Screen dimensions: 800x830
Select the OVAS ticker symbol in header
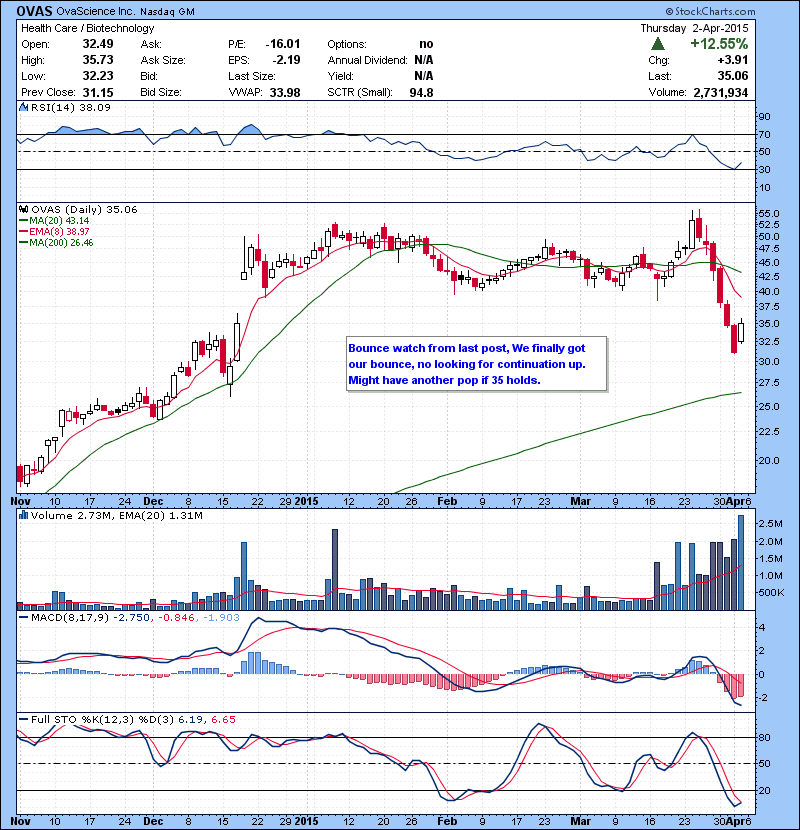[x=34, y=11]
